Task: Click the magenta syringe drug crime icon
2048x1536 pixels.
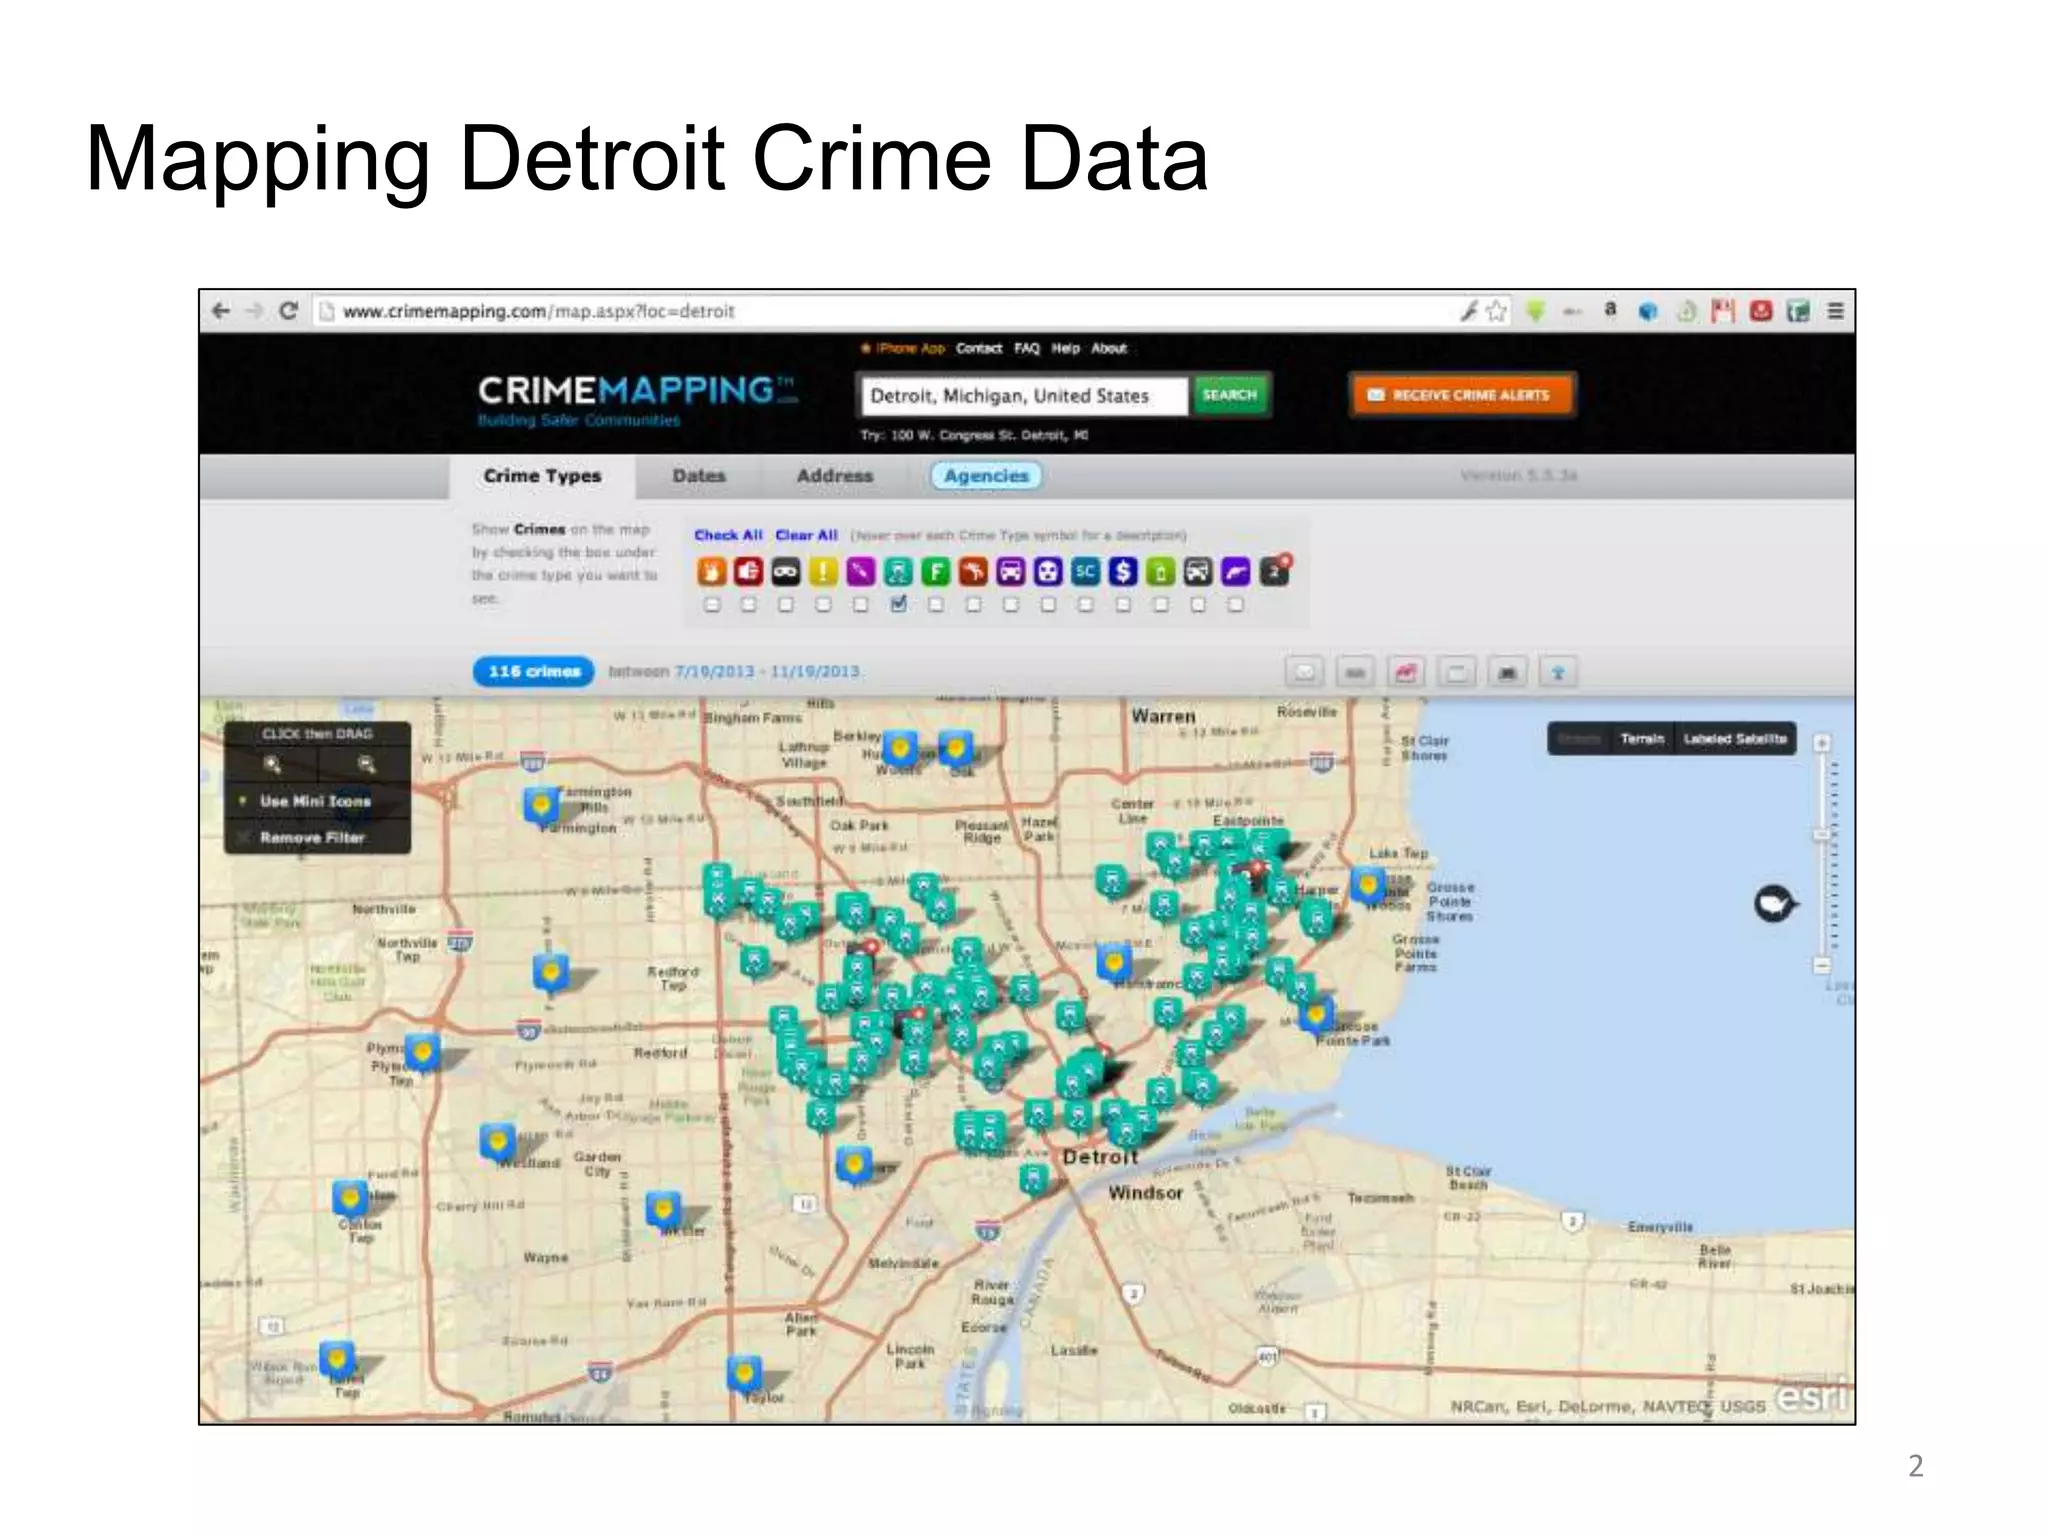Action: (861, 571)
